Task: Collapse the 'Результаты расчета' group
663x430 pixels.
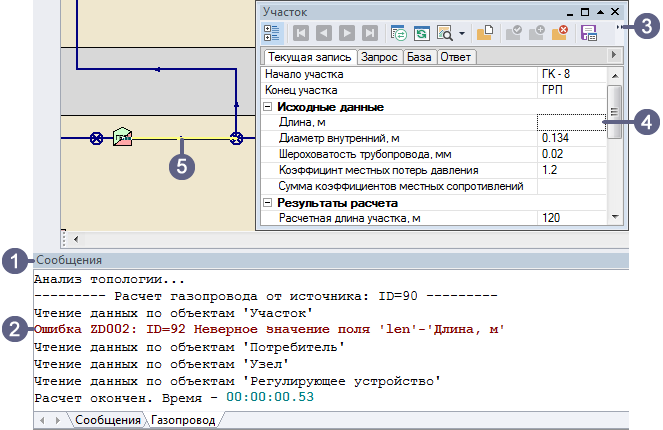Action: coord(268,203)
